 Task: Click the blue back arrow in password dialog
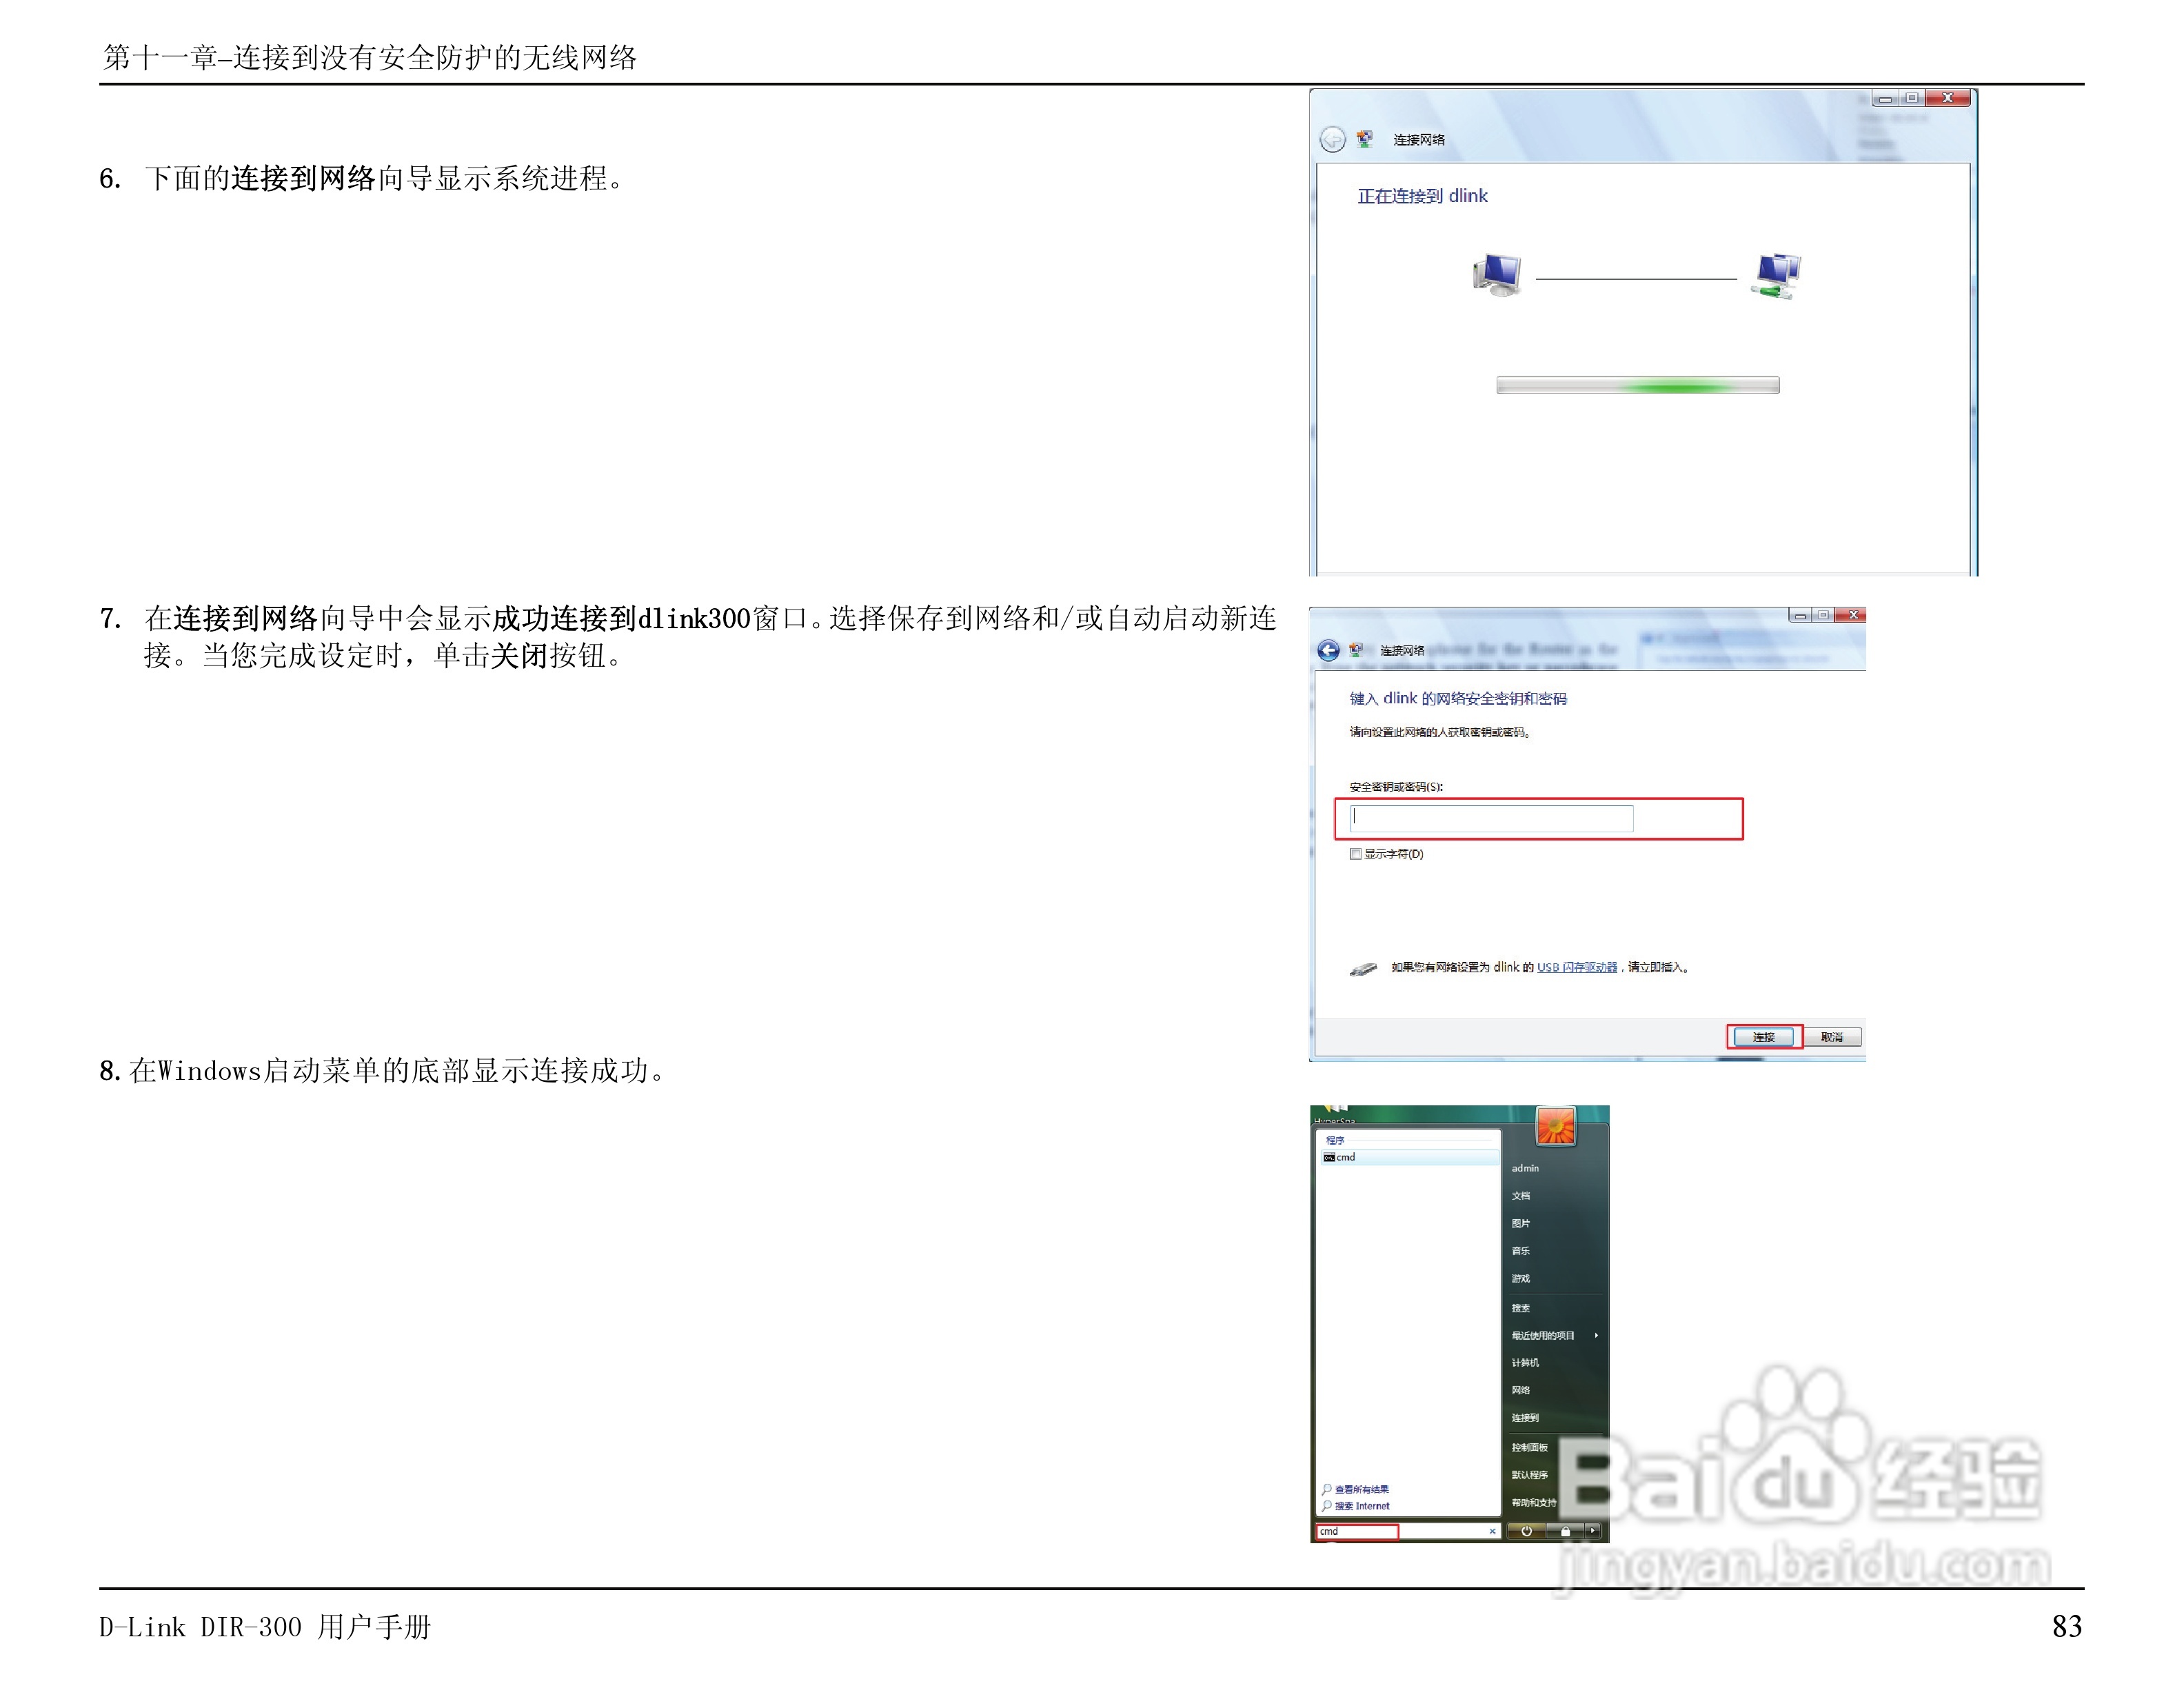pos(1328,651)
